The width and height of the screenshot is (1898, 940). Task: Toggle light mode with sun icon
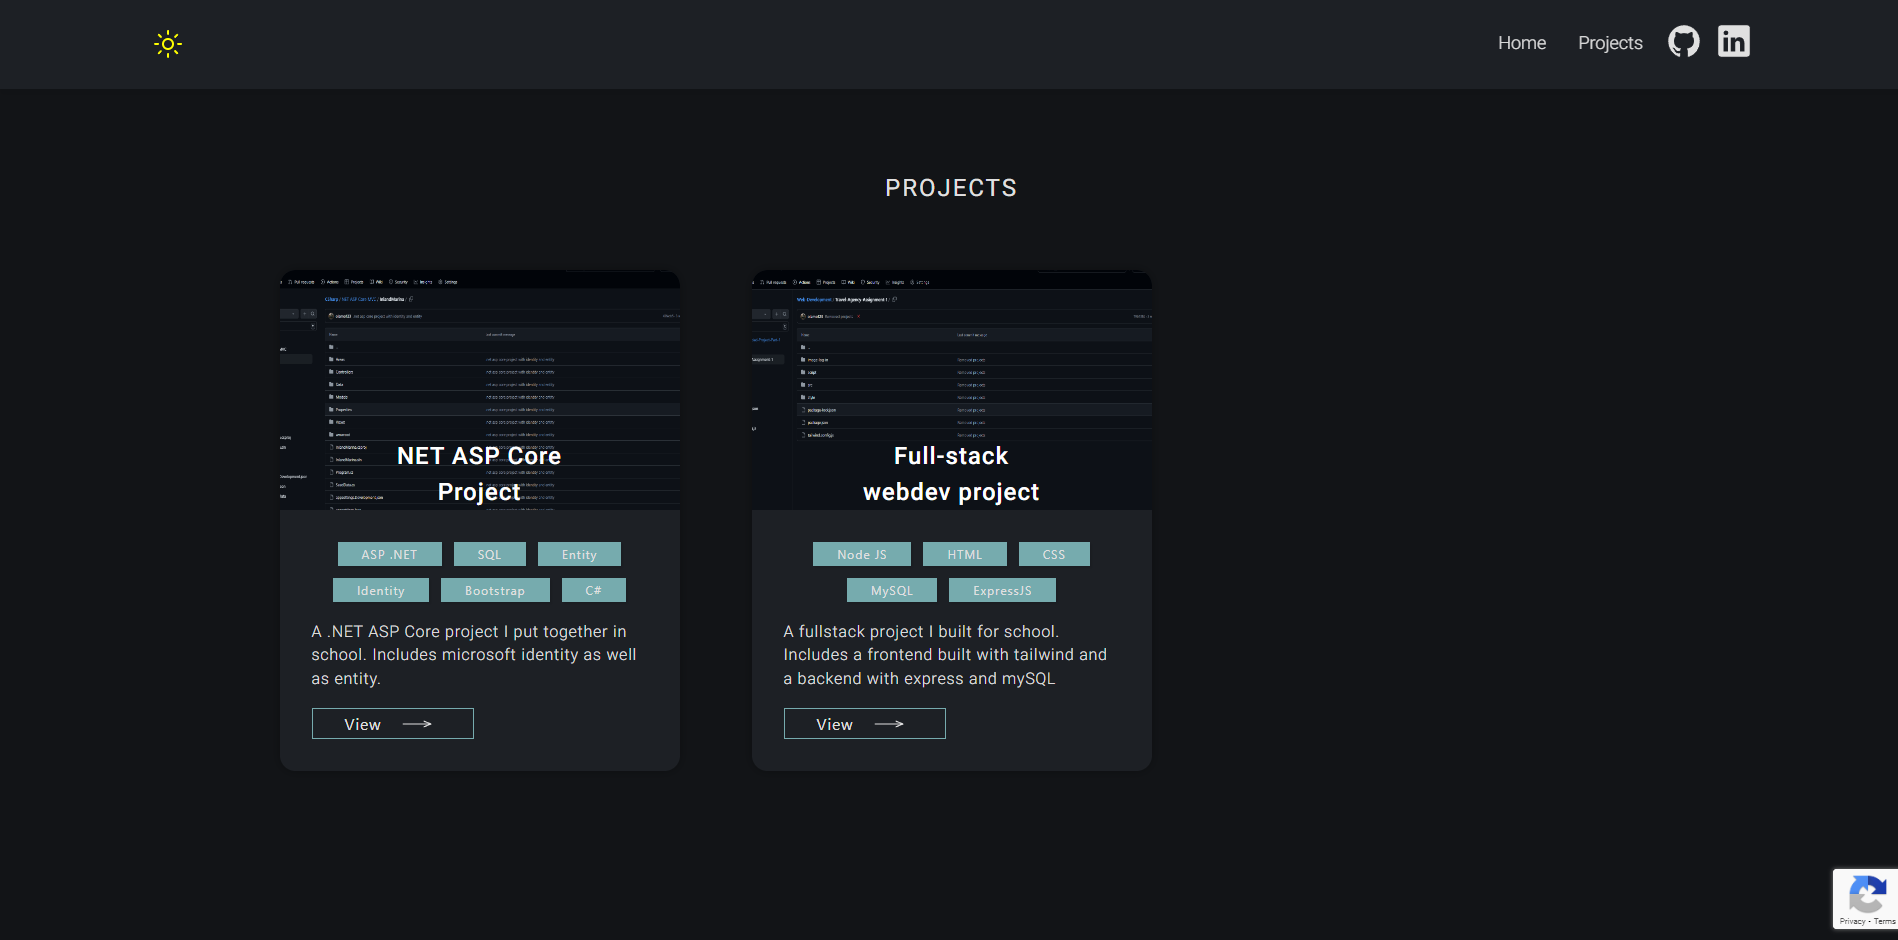coord(168,44)
